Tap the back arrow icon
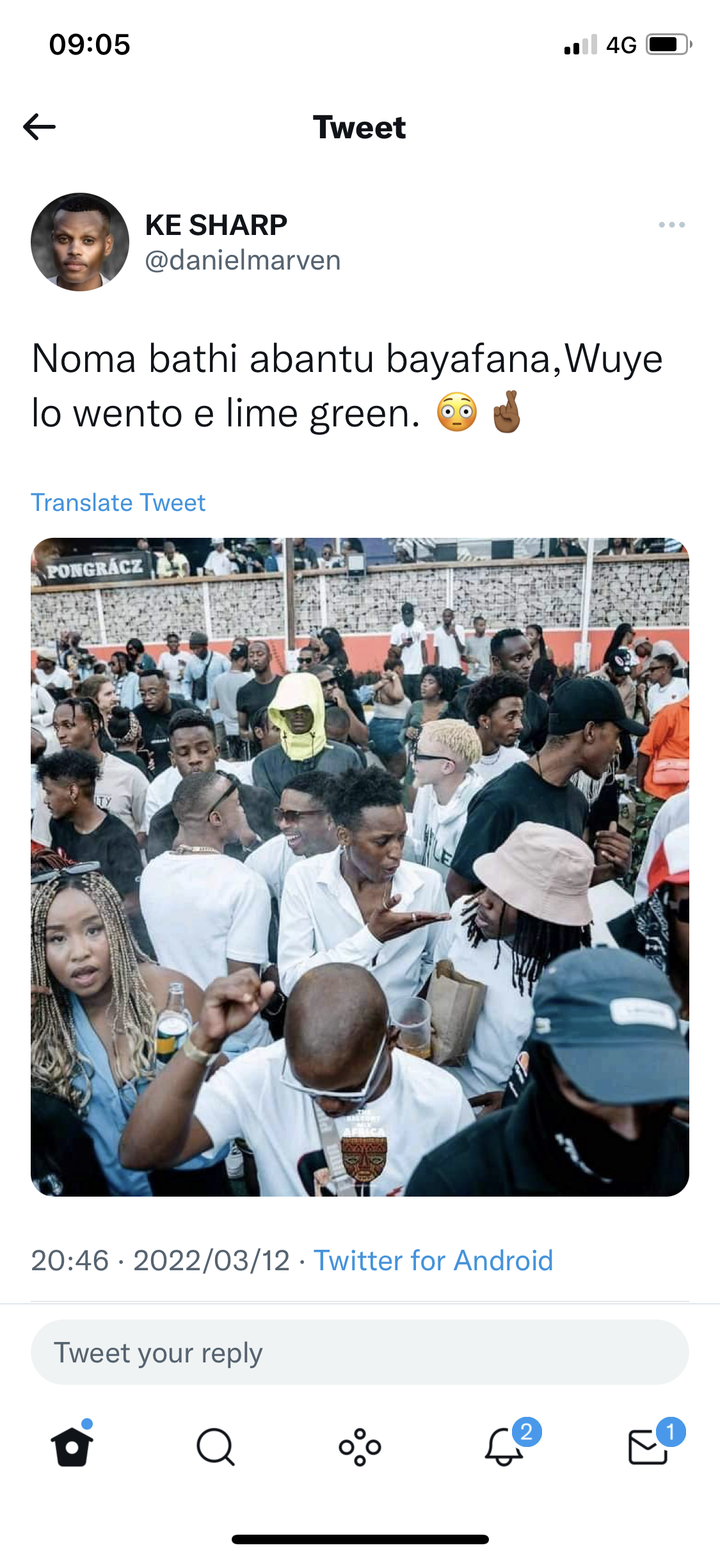Image resolution: width=720 pixels, height=1559 pixels. click(x=39, y=127)
